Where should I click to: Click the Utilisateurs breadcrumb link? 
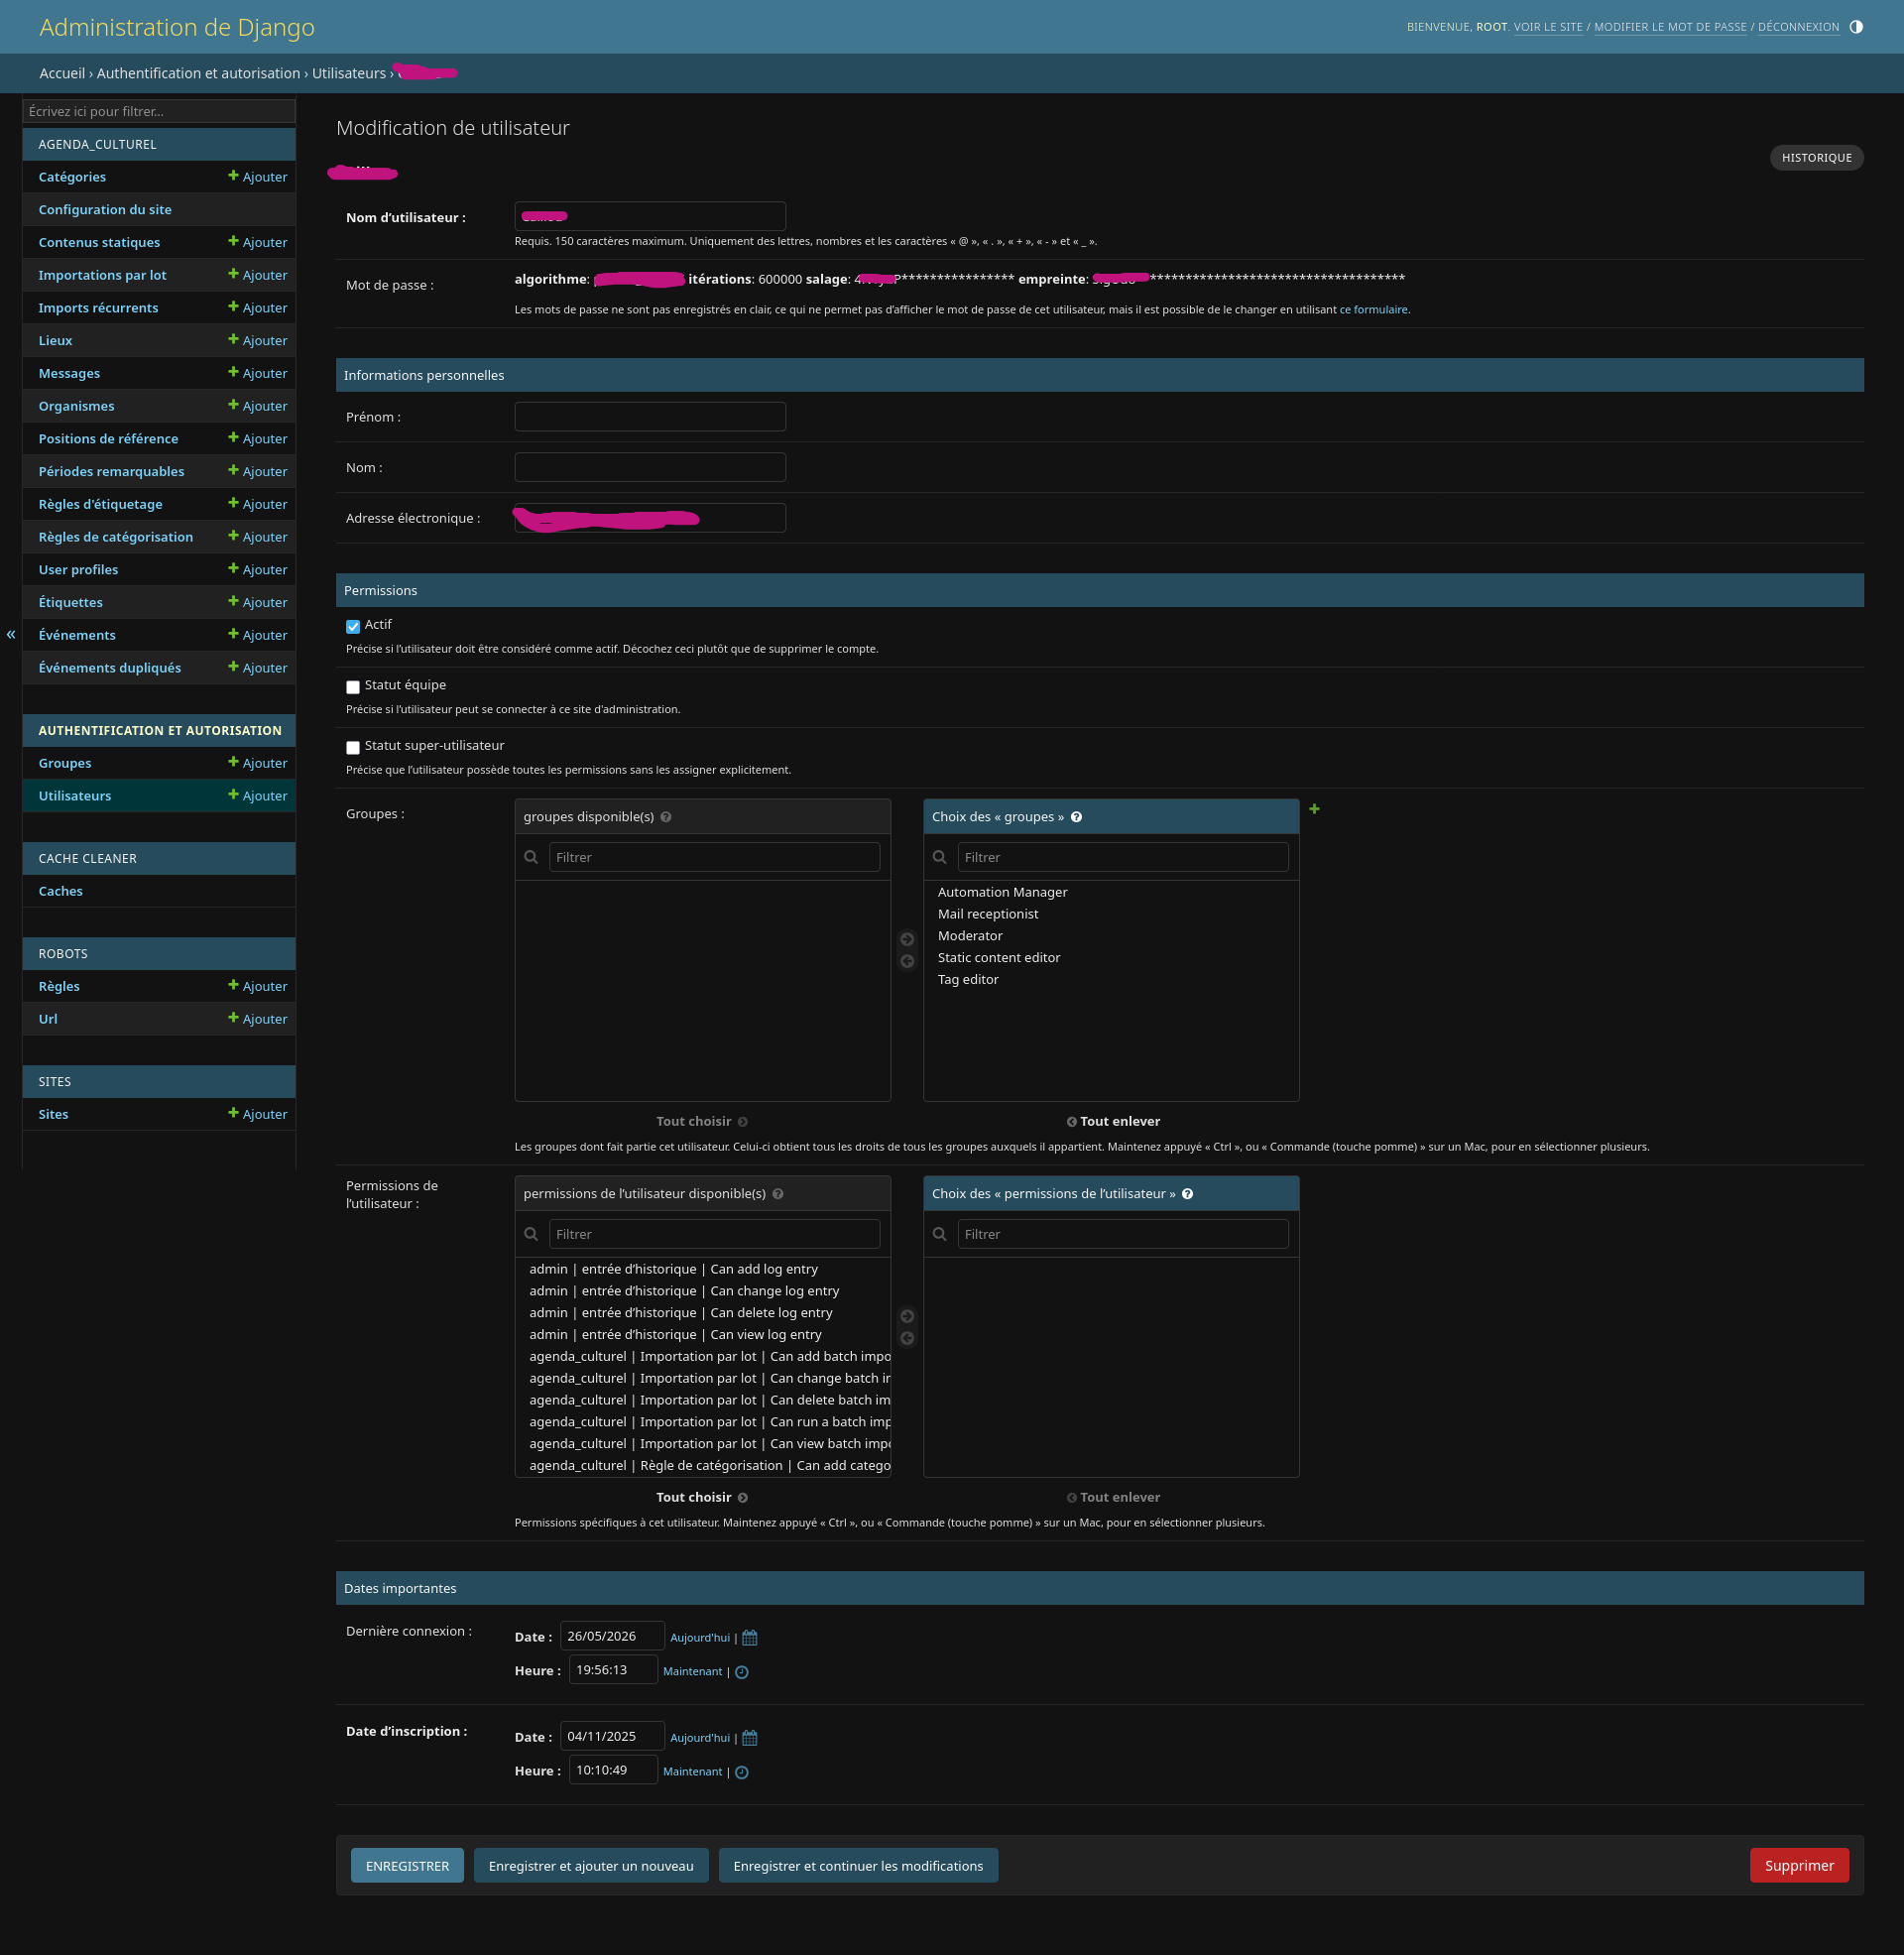pyautogui.click(x=349, y=74)
